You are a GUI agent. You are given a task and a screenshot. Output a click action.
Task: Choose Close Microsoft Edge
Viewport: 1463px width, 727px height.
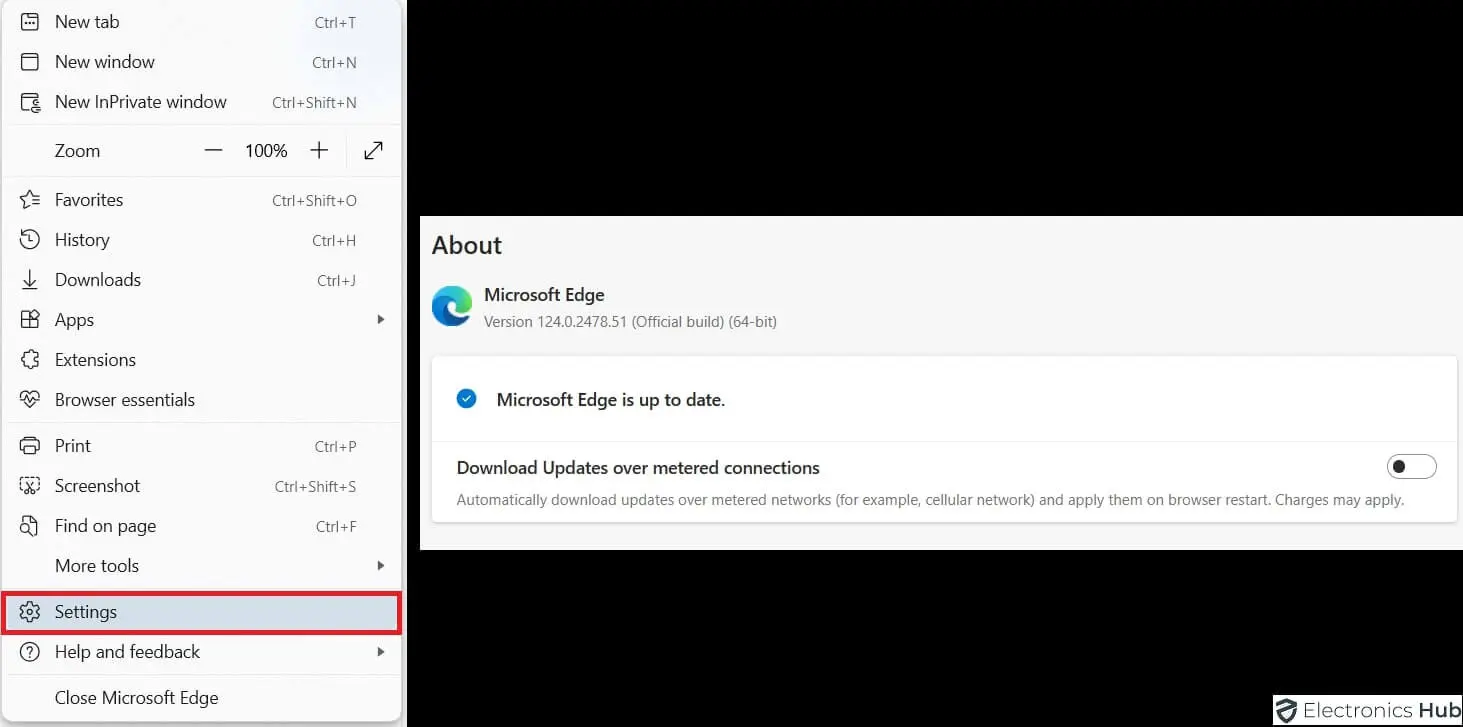click(201, 698)
